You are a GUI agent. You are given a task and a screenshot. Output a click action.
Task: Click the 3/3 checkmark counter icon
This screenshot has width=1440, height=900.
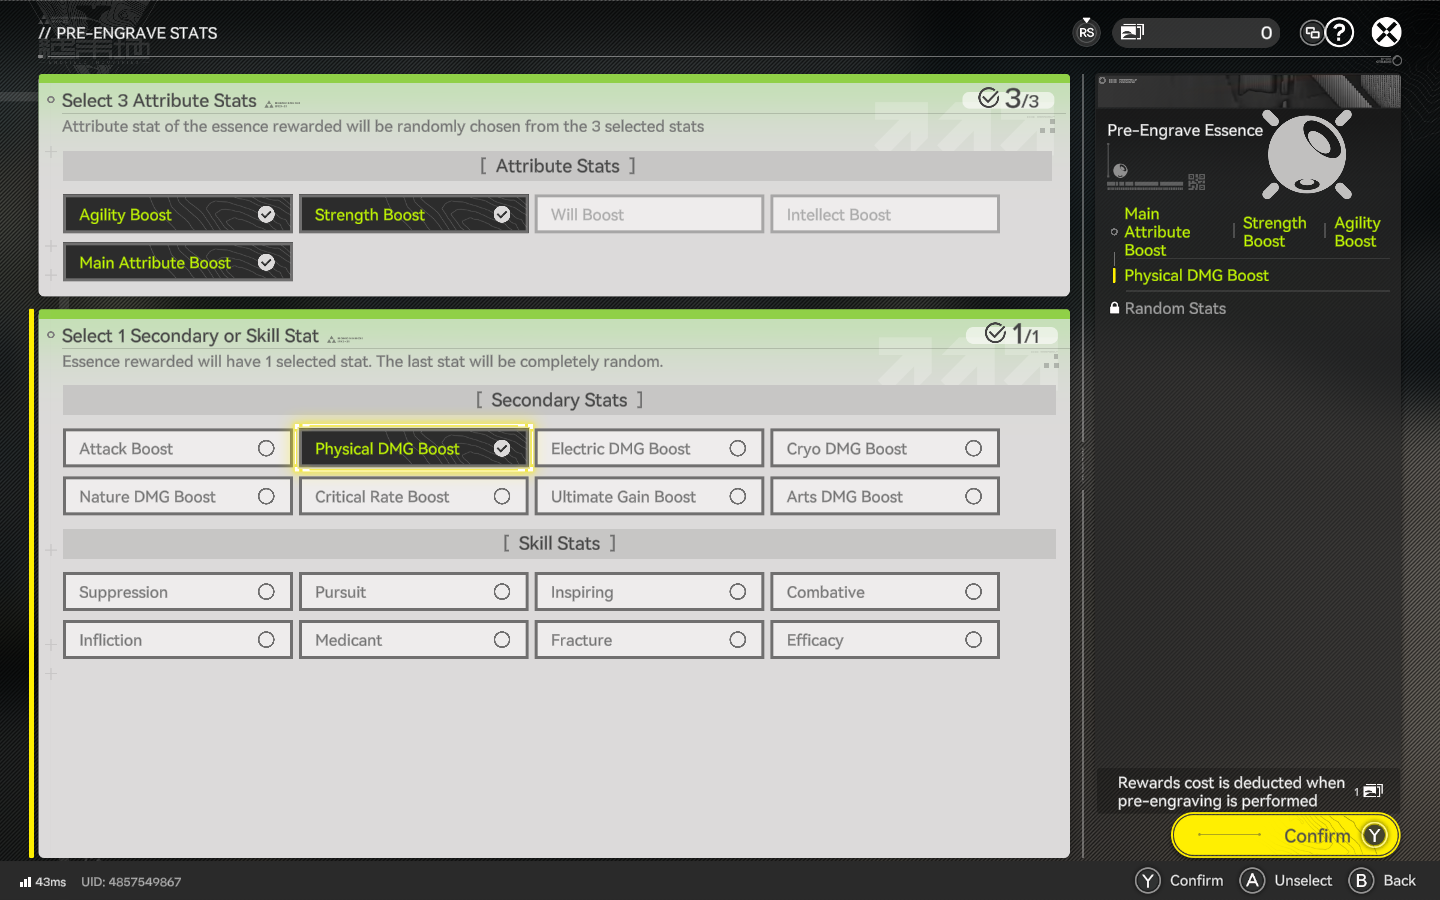(x=989, y=98)
